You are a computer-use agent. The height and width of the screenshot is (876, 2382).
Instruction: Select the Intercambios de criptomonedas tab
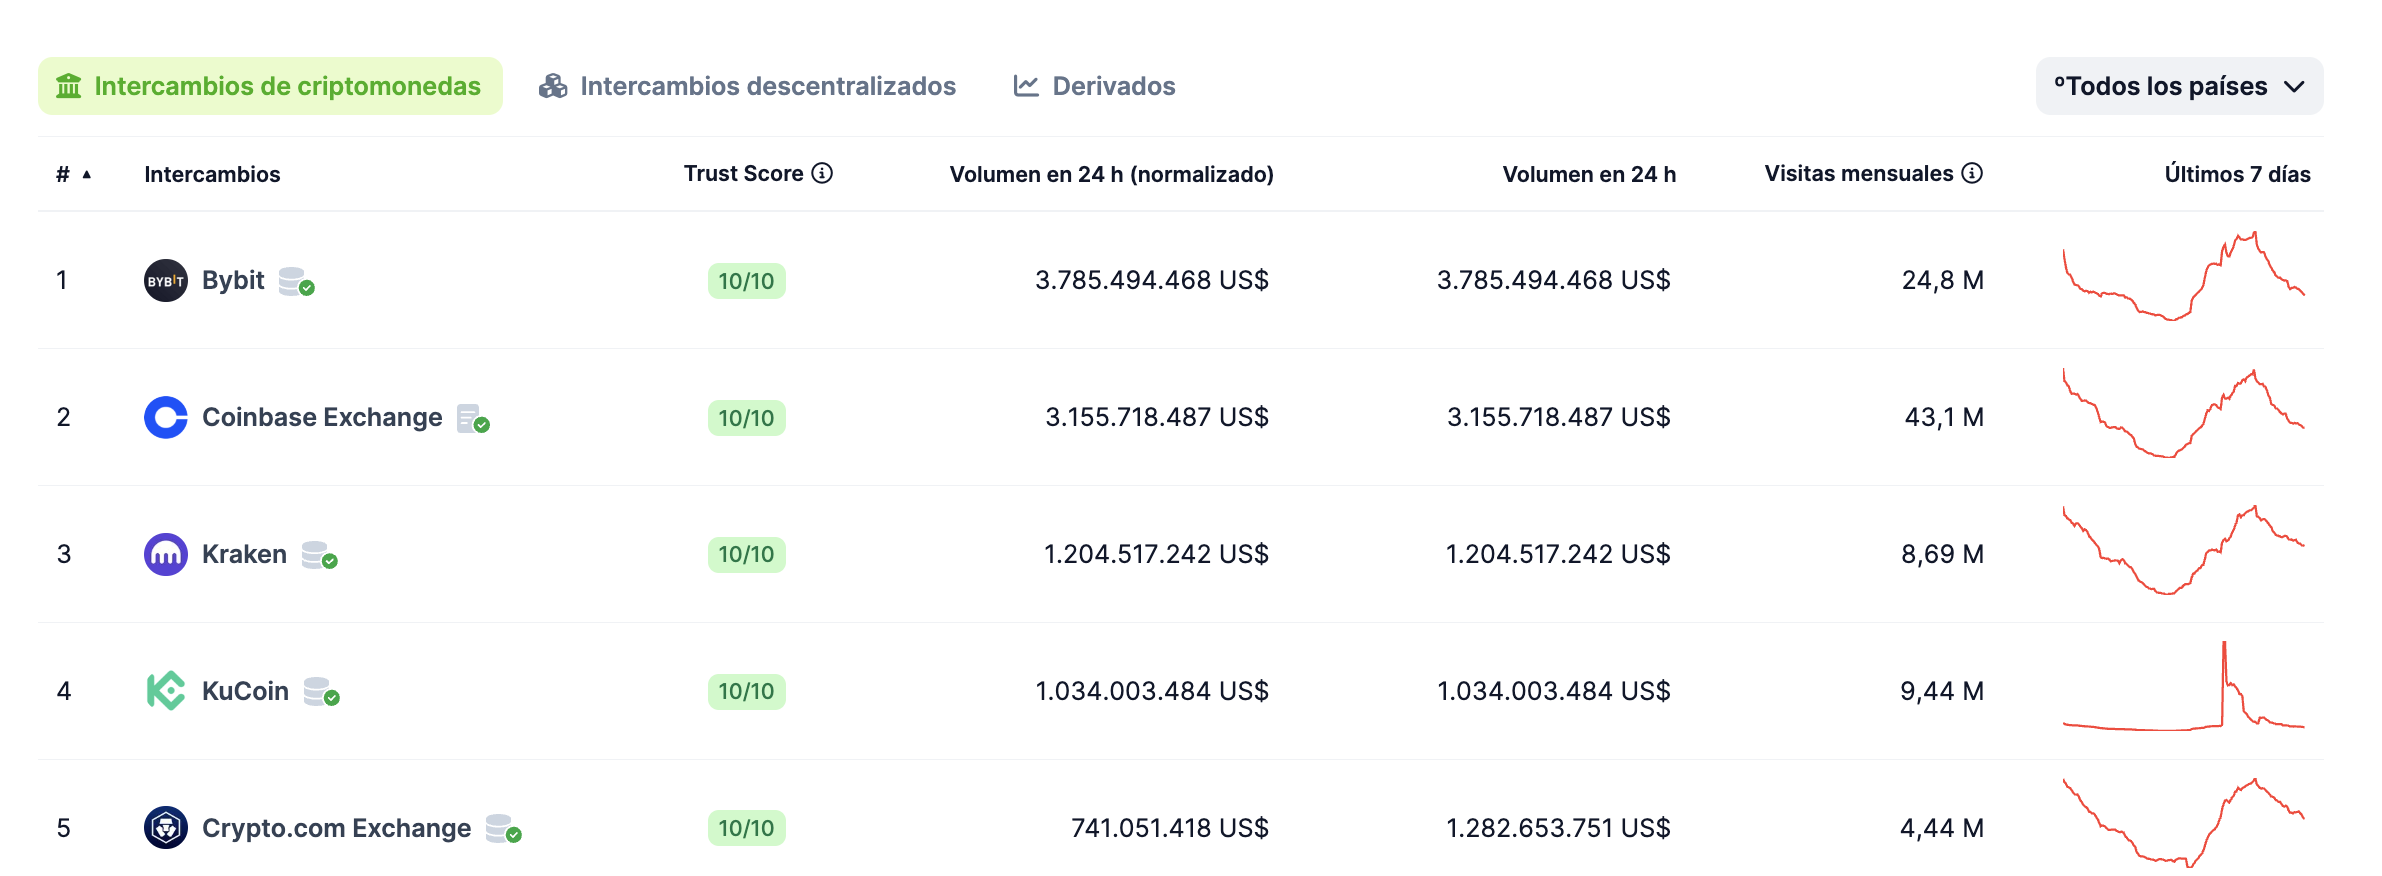[270, 86]
